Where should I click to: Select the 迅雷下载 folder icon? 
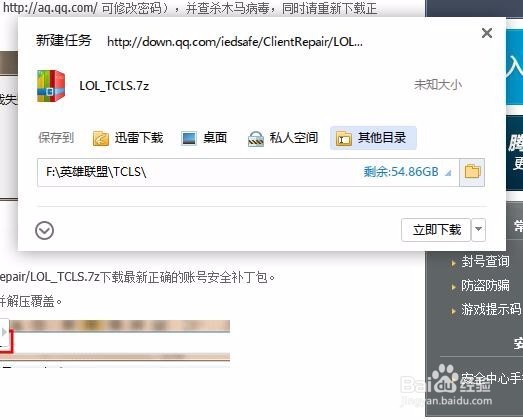[100, 138]
